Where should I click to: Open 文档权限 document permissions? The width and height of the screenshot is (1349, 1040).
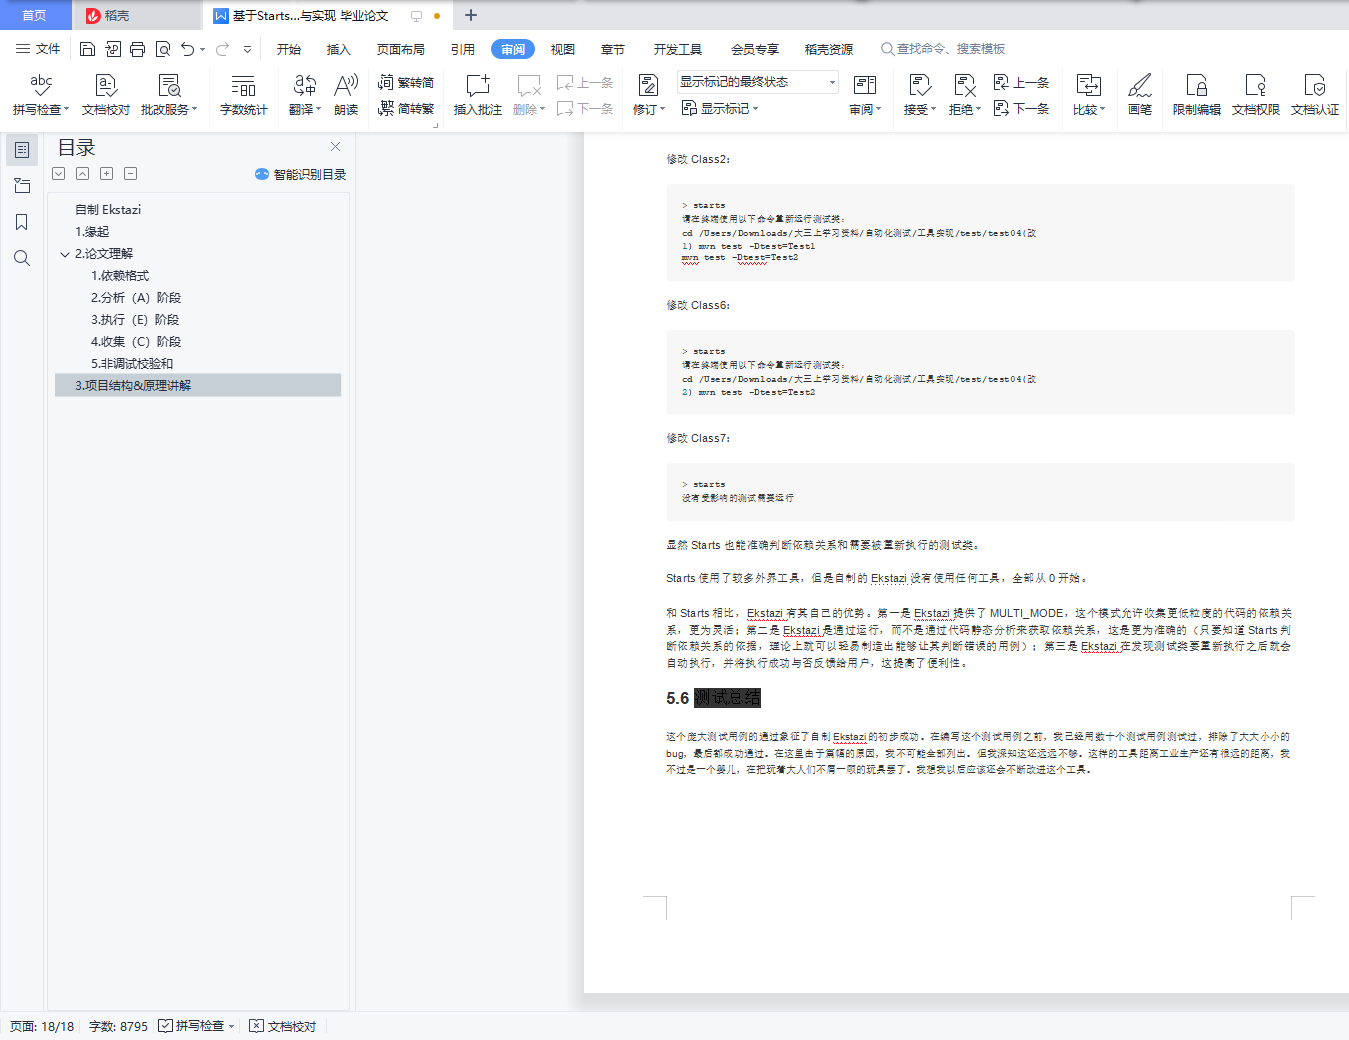click(x=1255, y=95)
